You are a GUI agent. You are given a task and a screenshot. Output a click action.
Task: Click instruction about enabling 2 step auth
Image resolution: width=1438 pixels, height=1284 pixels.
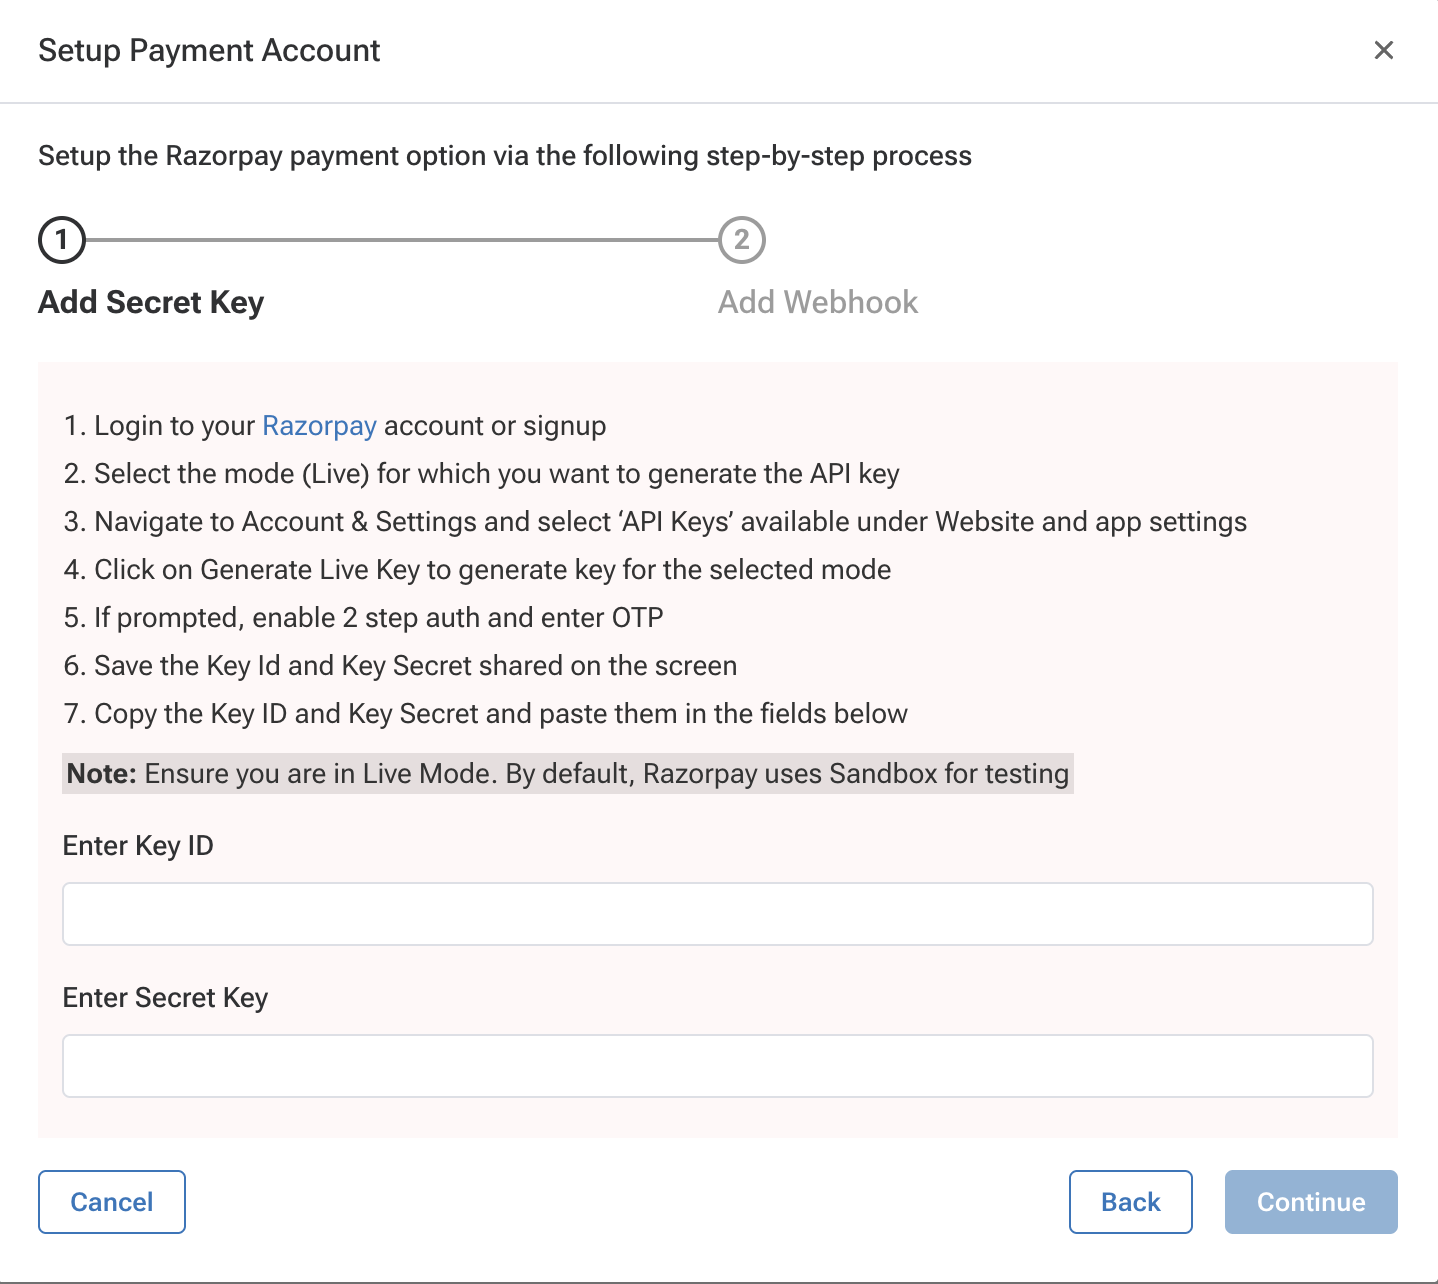coord(364,618)
